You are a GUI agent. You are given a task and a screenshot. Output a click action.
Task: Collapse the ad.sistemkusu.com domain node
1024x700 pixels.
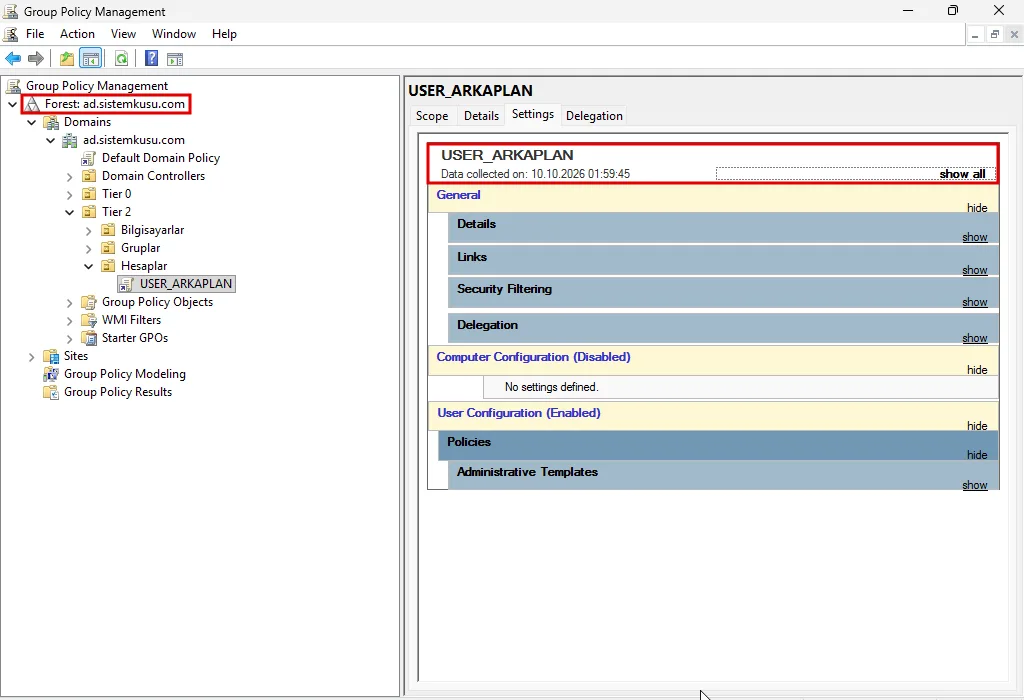[50, 140]
